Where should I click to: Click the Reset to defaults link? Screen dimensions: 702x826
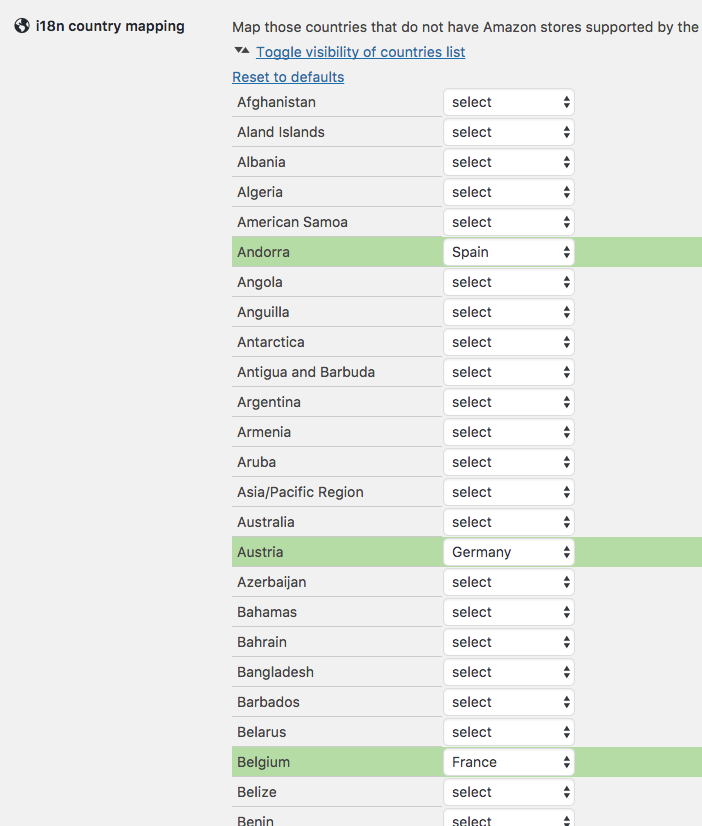[x=288, y=77]
